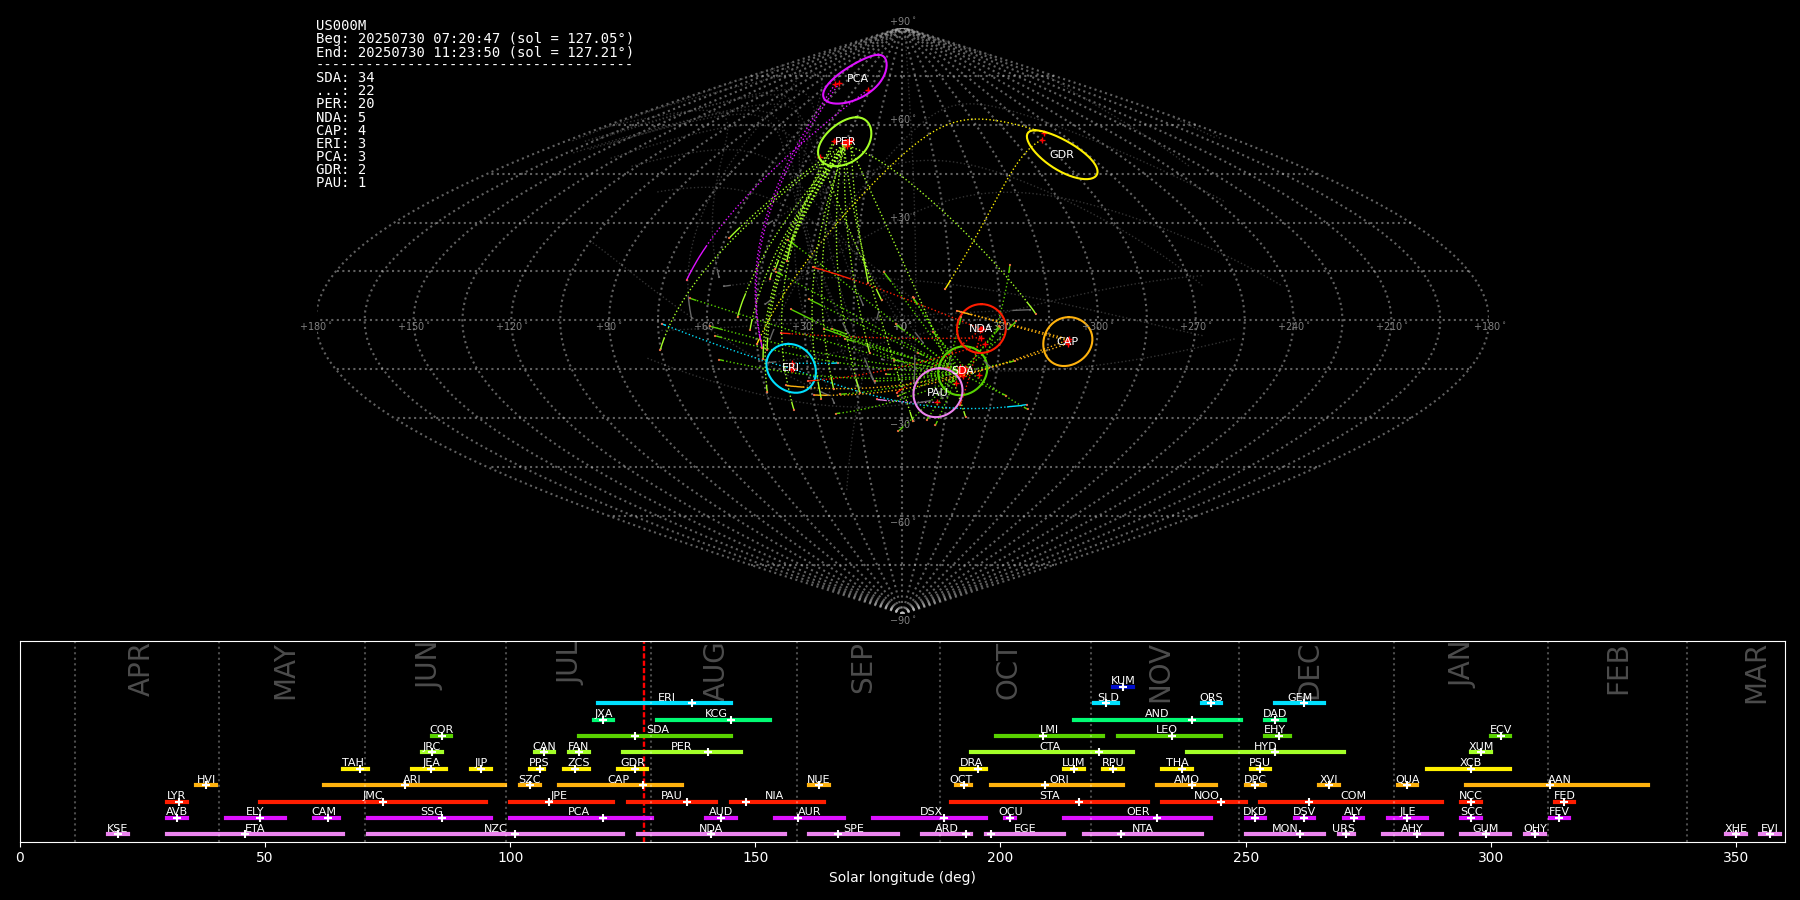The height and width of the screenshot is (900, 1800).
Task: Click the +270 longitude label on sky map
Action: pos(1193,327)
